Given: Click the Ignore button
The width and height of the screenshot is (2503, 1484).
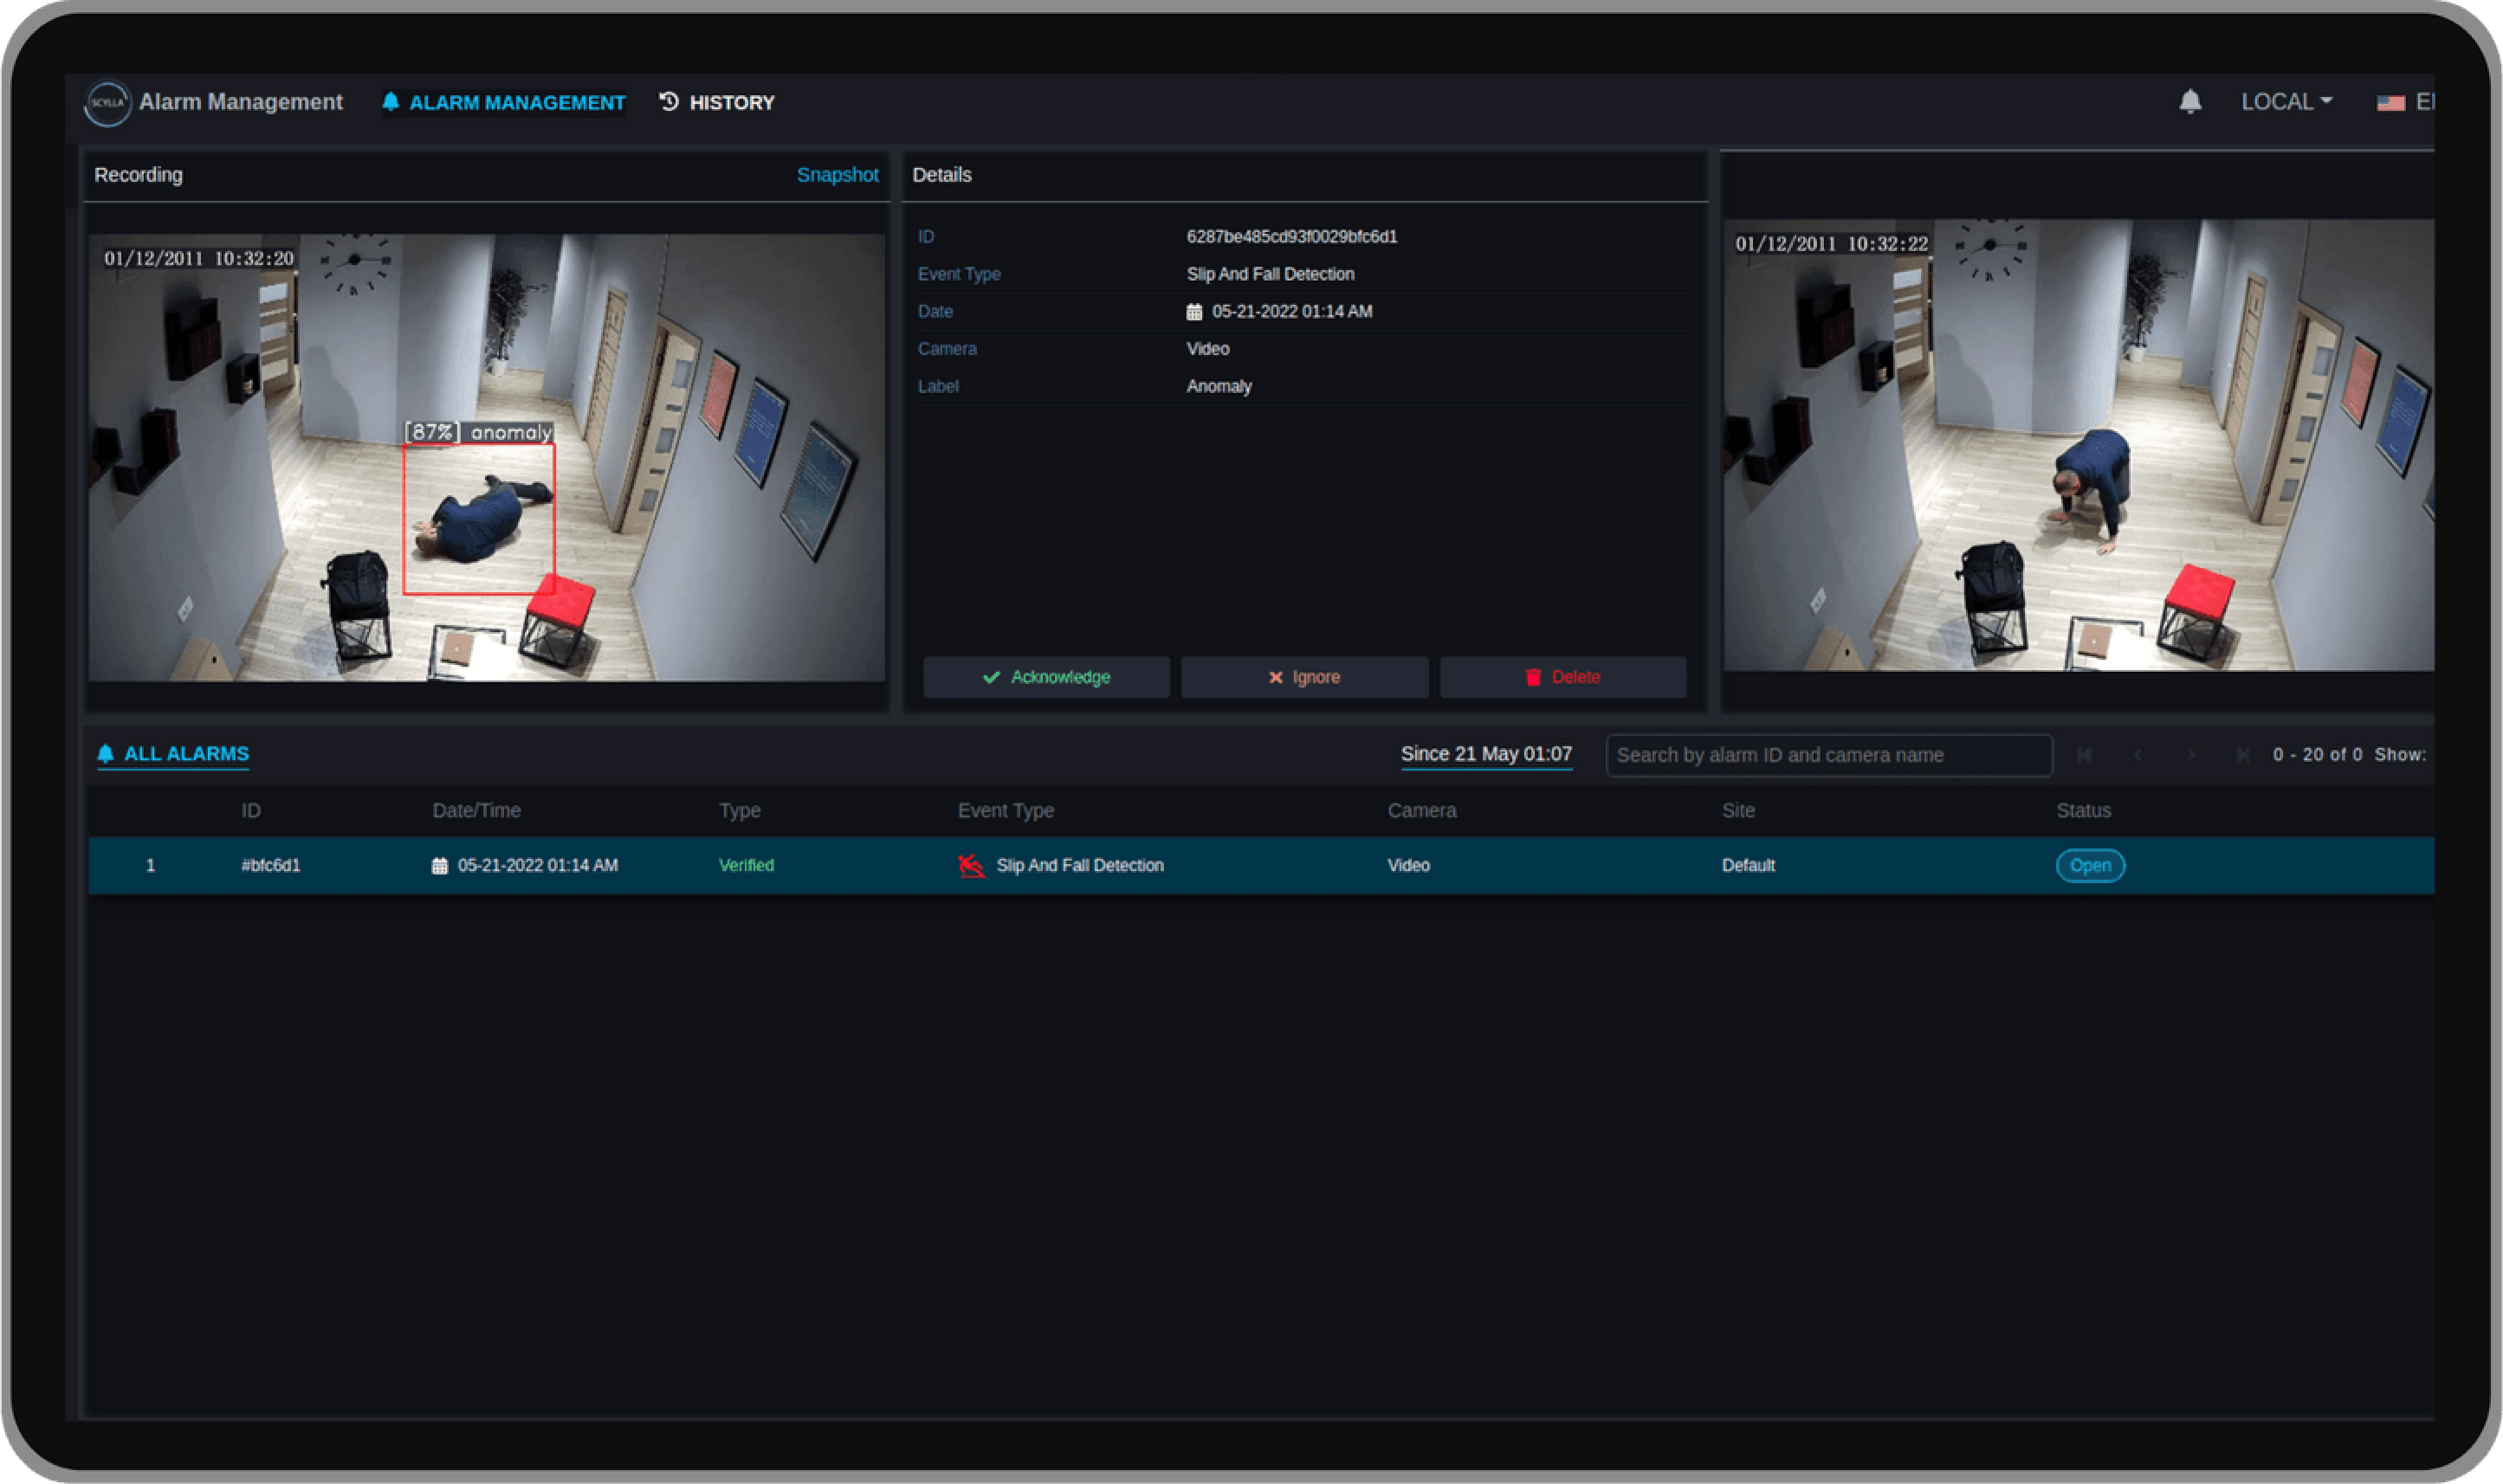Looking at the screenshot, I should (1304, 677).
